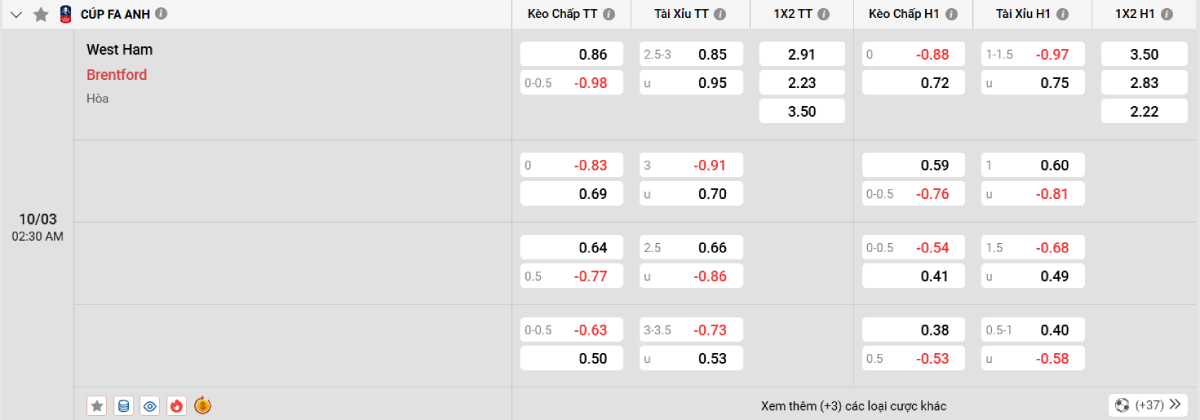Open Xem thêm (+3) các loại cược khác
The image size is (1200, 420).
point(852,405)
